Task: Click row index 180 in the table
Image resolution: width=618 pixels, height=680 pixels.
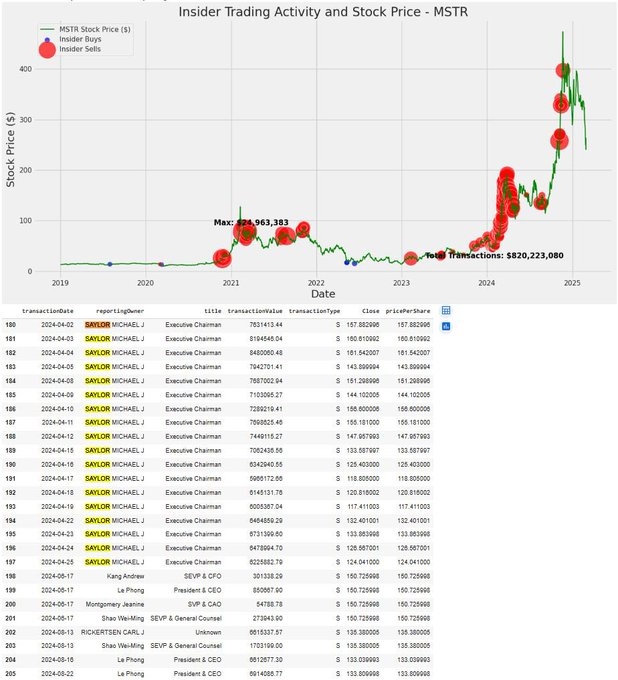Action: point(10,325)
